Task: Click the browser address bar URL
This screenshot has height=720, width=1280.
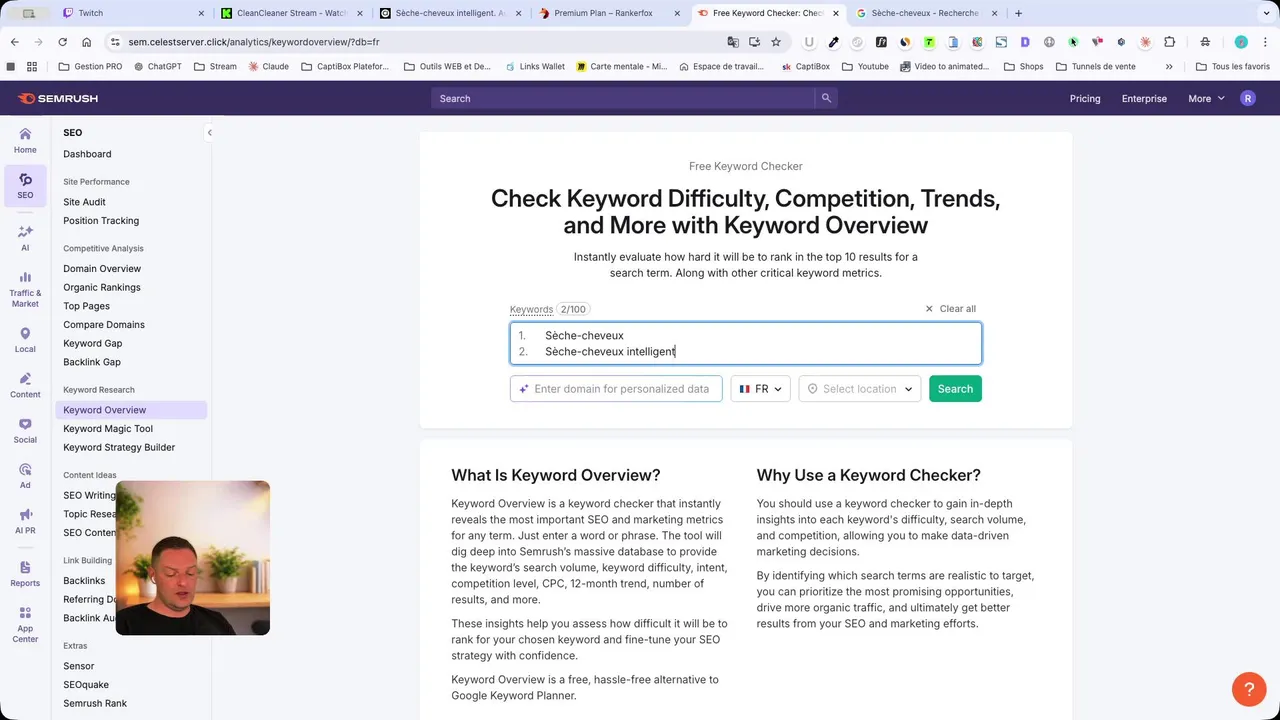Action: (254, 42)
